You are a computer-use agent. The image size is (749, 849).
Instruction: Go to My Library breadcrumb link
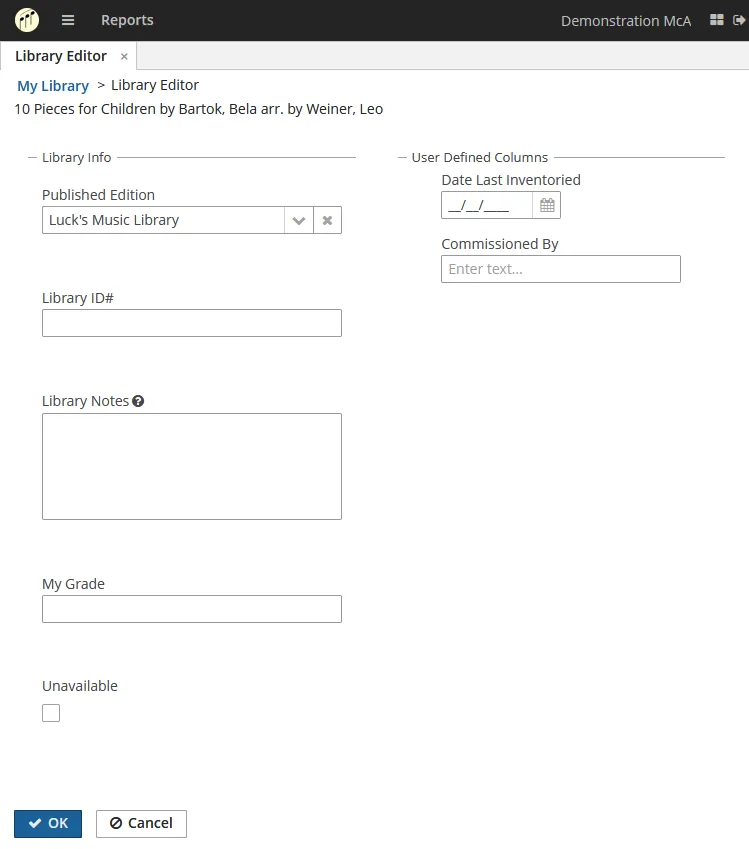(x=53, y=86)
